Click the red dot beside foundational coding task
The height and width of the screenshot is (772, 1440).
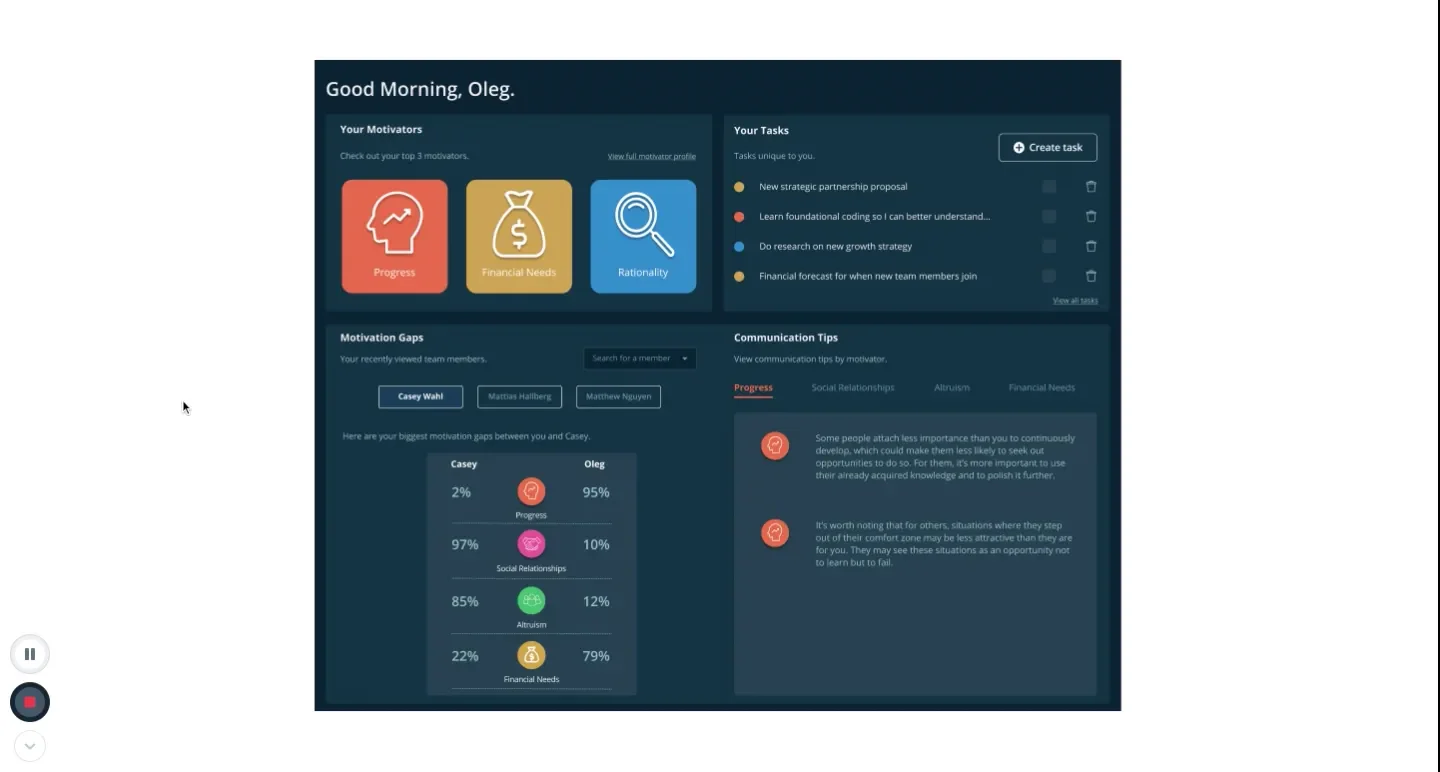coord(739,216)
